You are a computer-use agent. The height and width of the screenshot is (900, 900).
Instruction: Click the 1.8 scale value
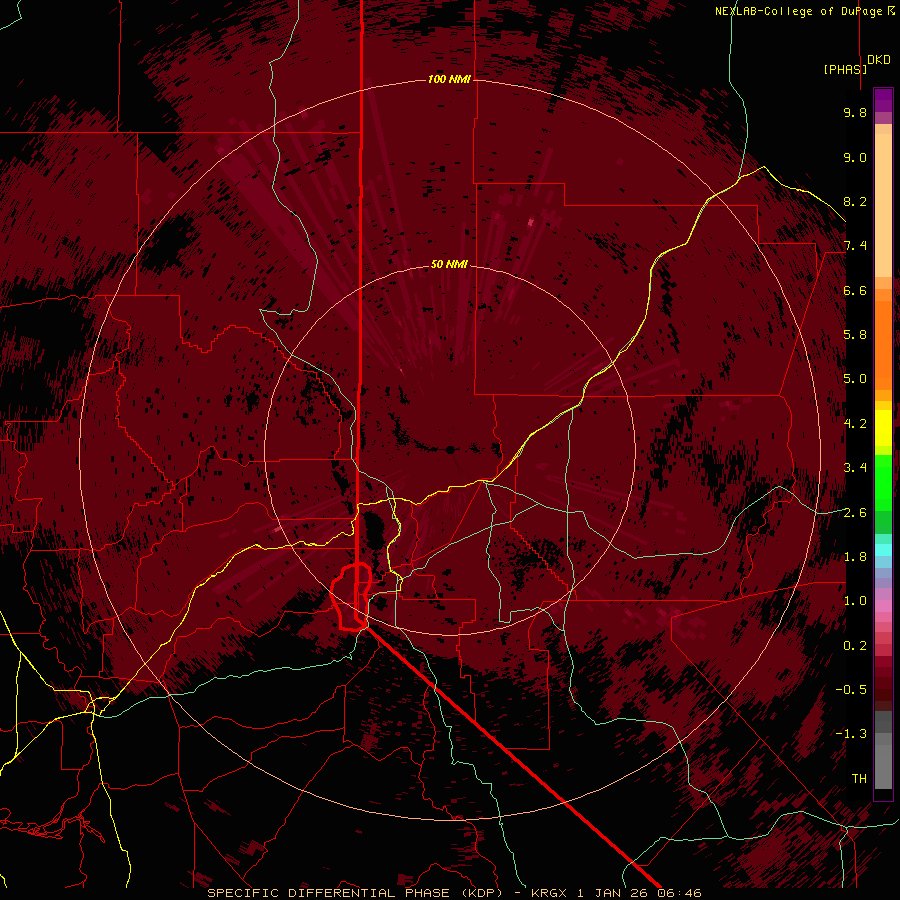pos(855,557)
